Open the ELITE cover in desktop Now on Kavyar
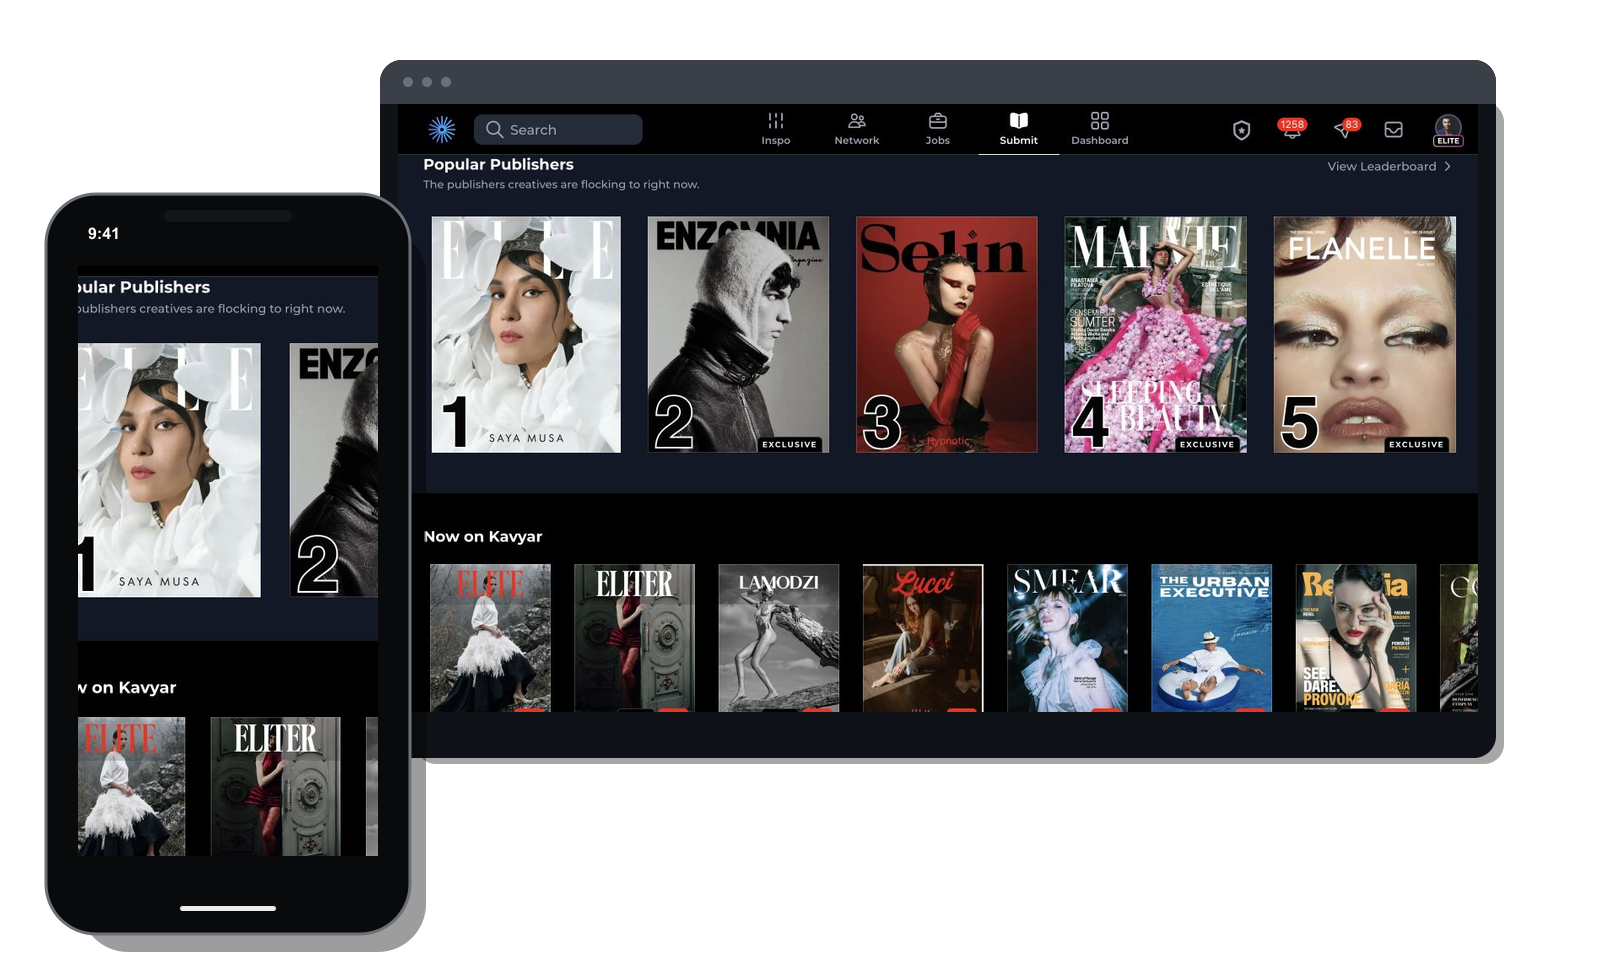 coord(490,638)
